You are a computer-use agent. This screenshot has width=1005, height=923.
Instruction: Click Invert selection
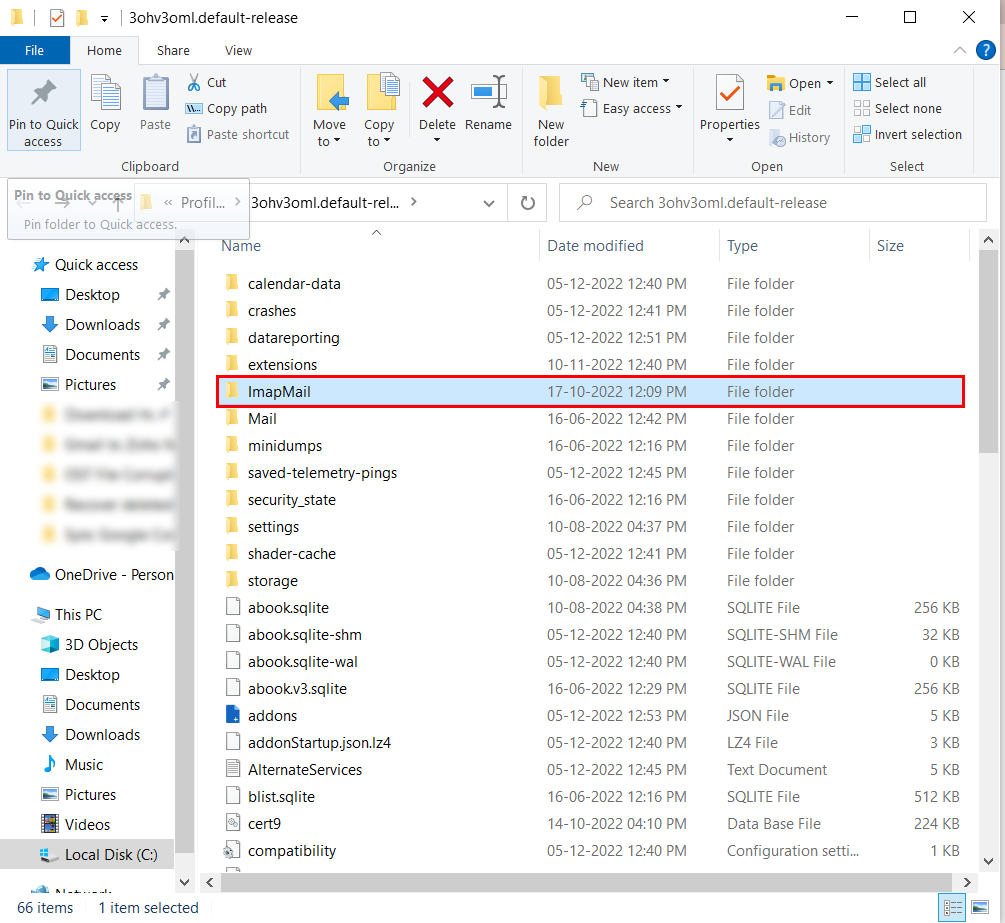tap(908, 134)
